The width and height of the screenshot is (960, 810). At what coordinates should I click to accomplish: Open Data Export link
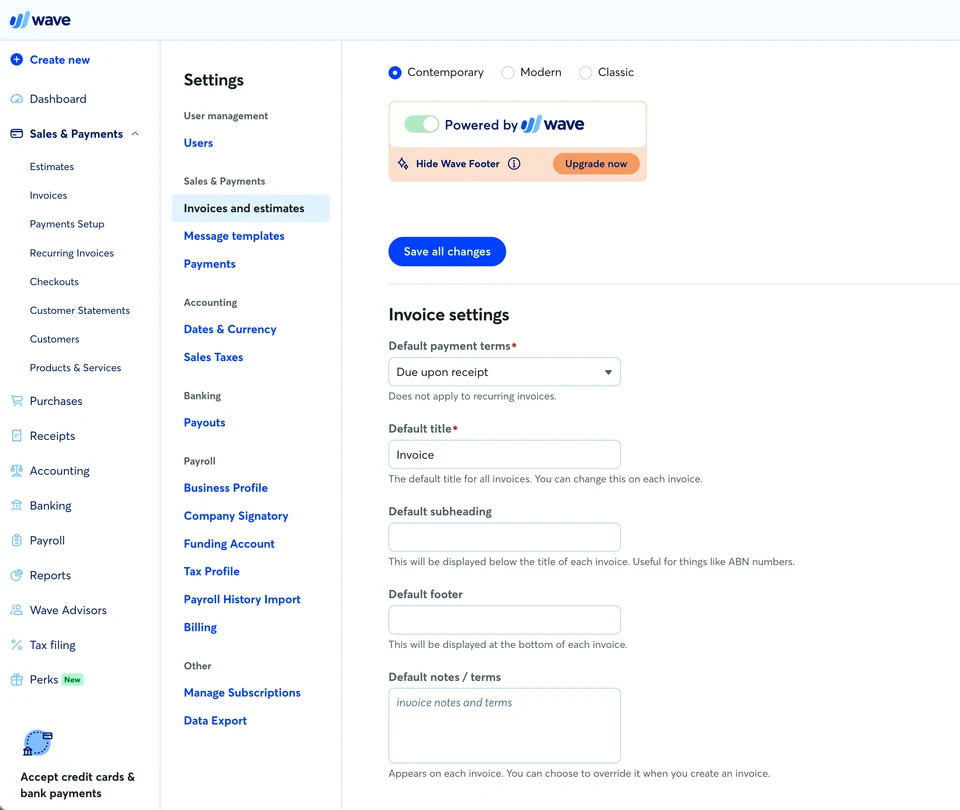215,721
